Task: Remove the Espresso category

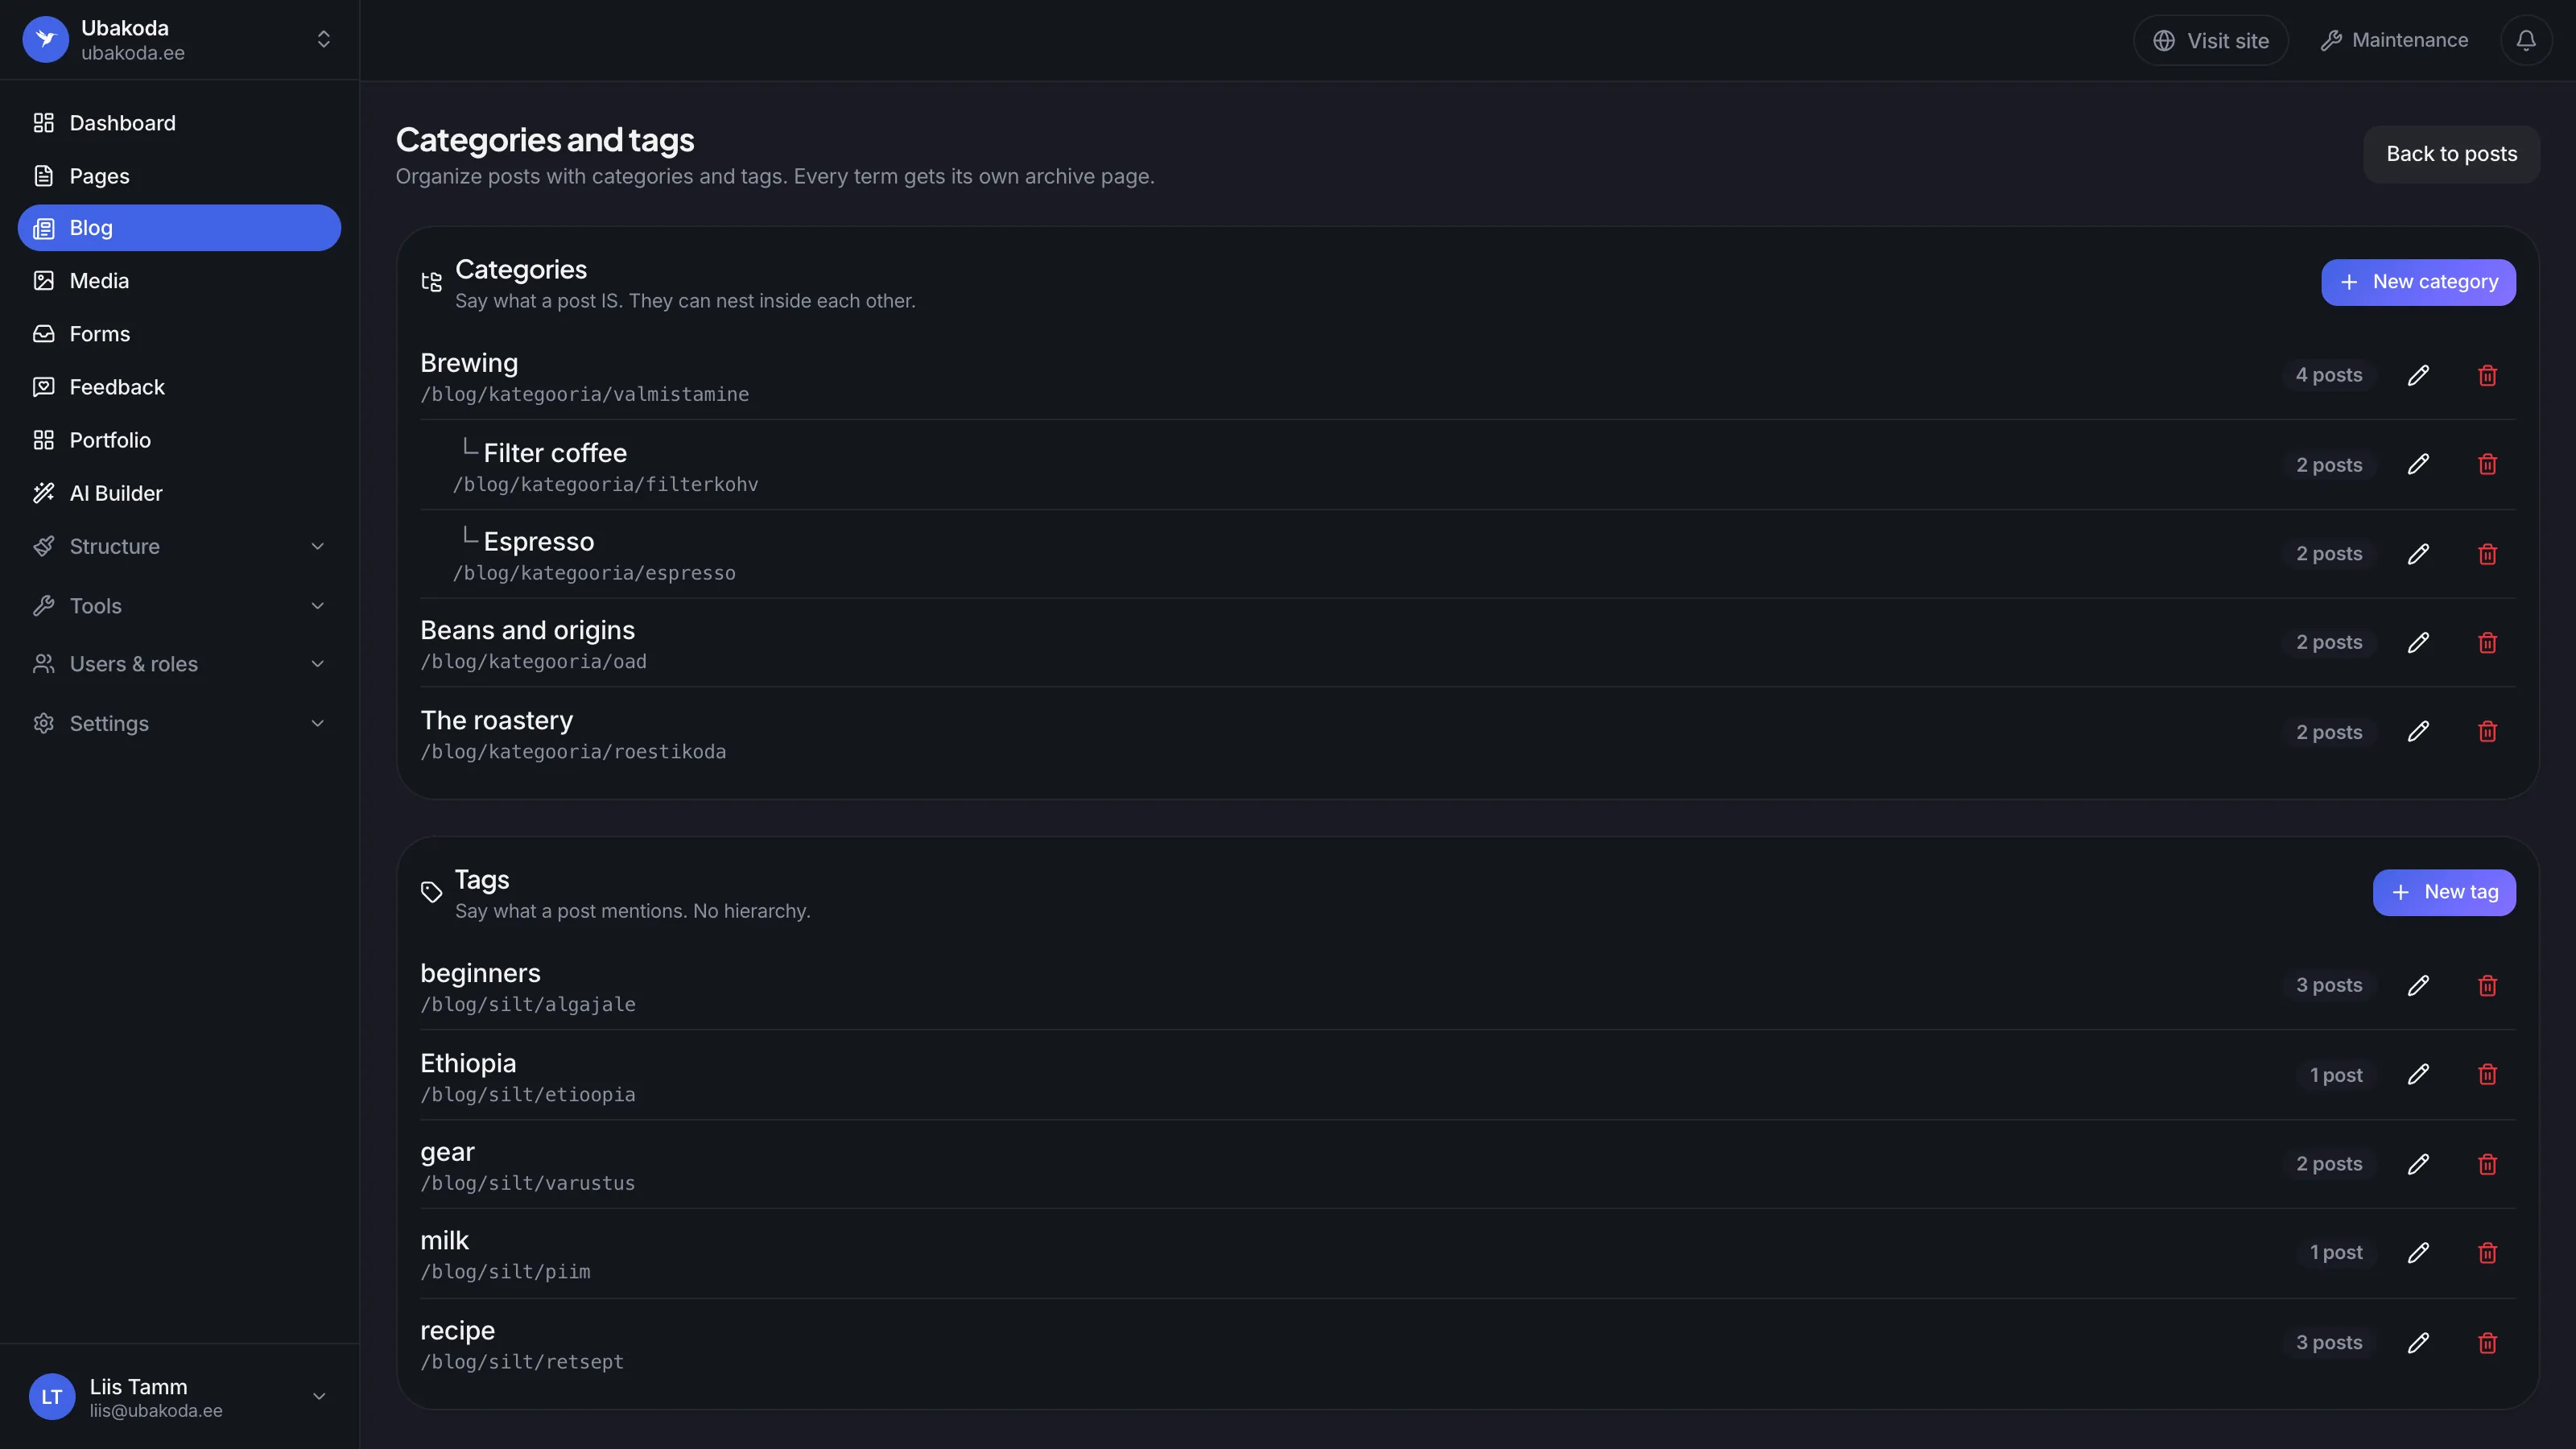Action: (2488, 554)
